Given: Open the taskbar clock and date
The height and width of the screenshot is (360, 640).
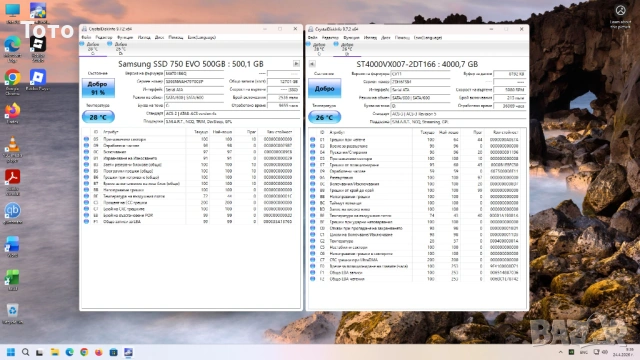Looking at the screenshot, I should coord(623,352).
